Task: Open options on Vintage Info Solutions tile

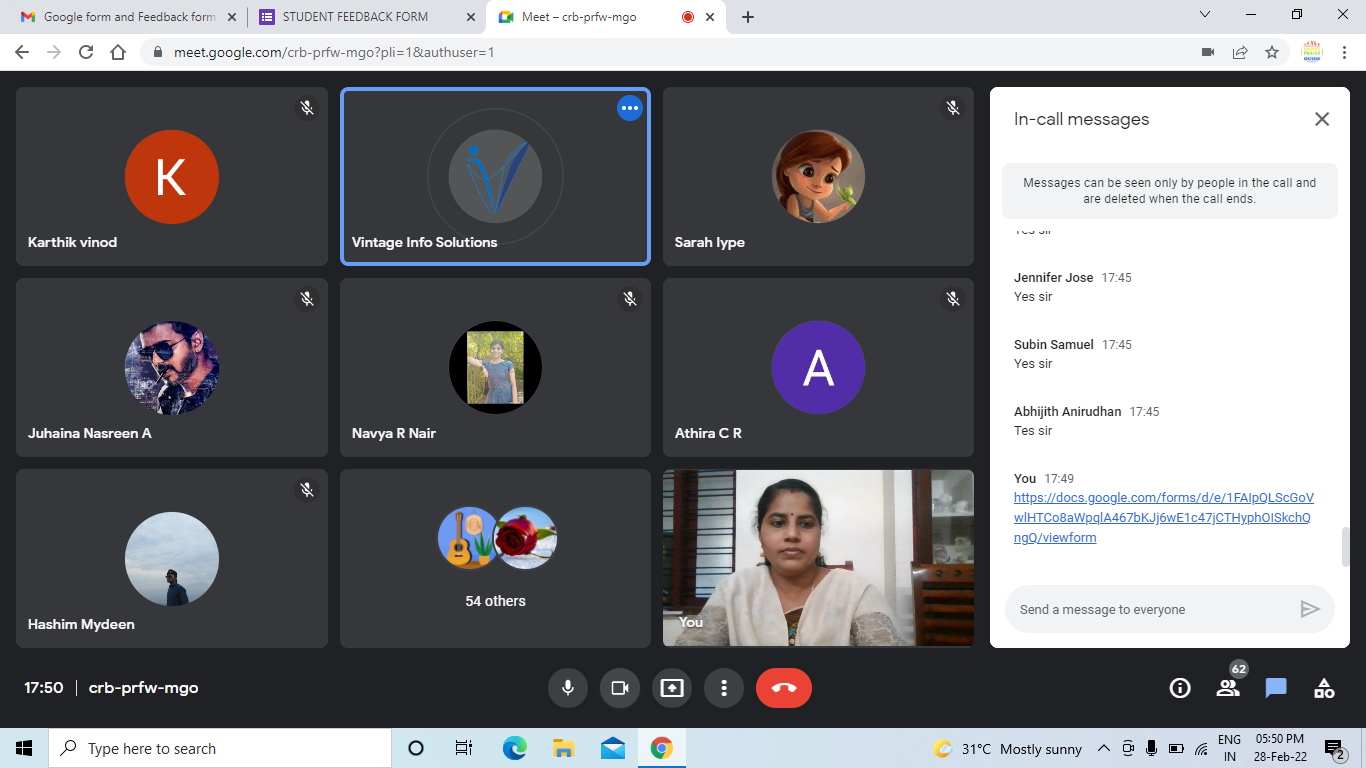Action: pyautogui.click(x=629, y=108)
